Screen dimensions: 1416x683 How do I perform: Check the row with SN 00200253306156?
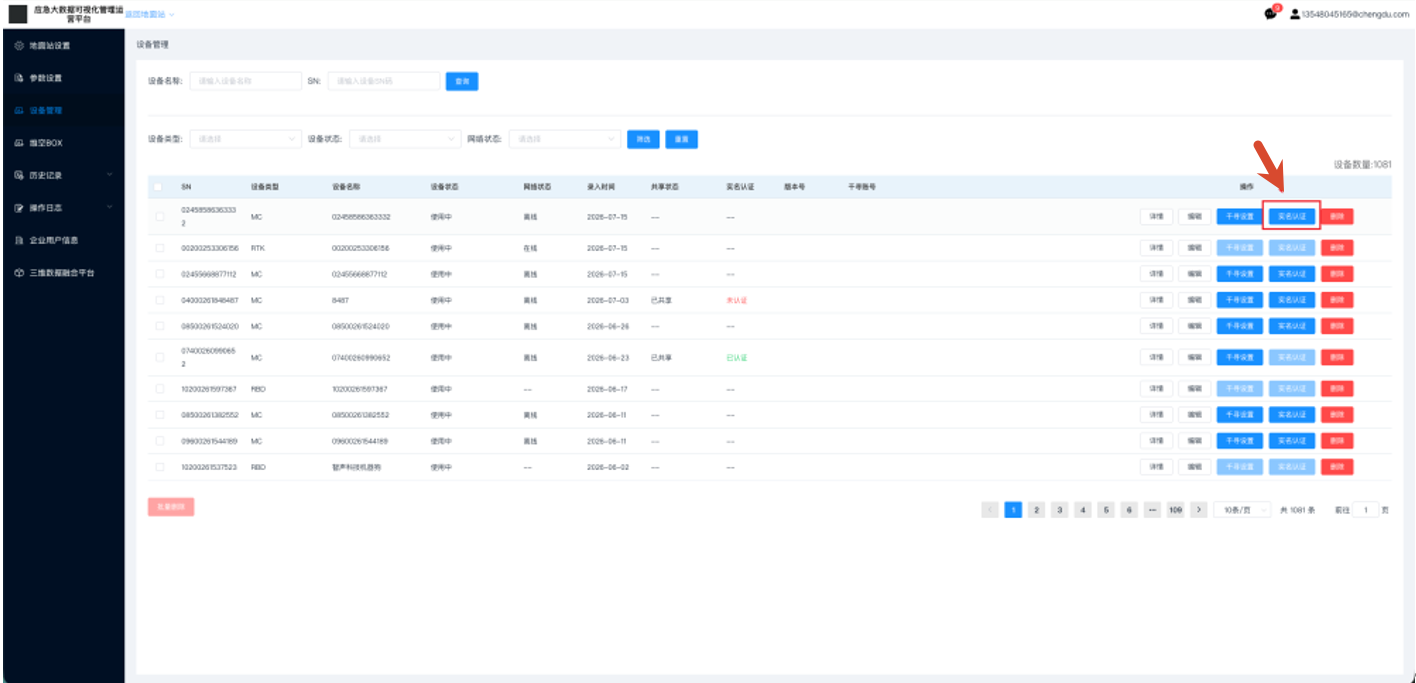[159, 248]
